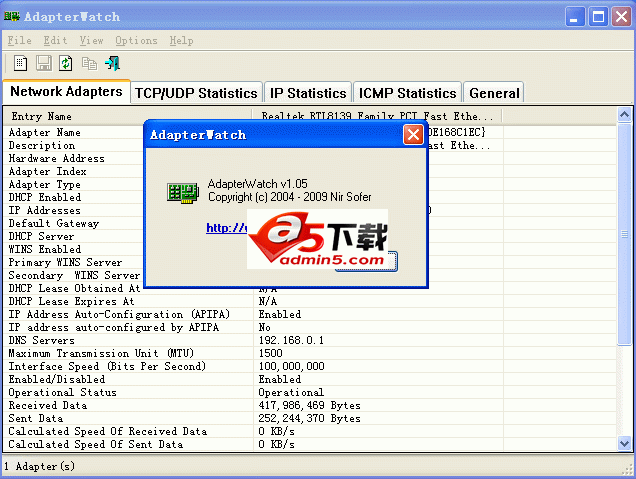Select the DHCP Server row
Image resolution: width=636 pixels, height=479 pixels.
click(x=310, y=236)
